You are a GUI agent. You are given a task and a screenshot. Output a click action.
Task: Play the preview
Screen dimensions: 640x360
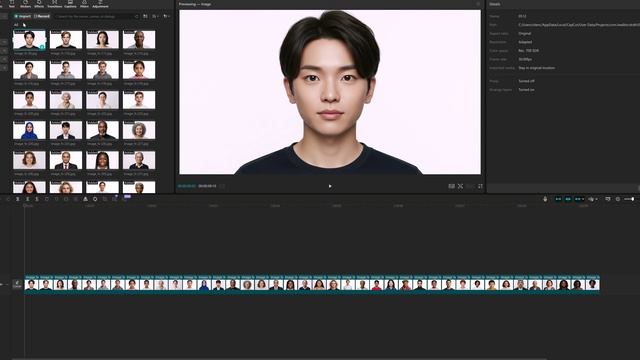[x=330, y=186]
